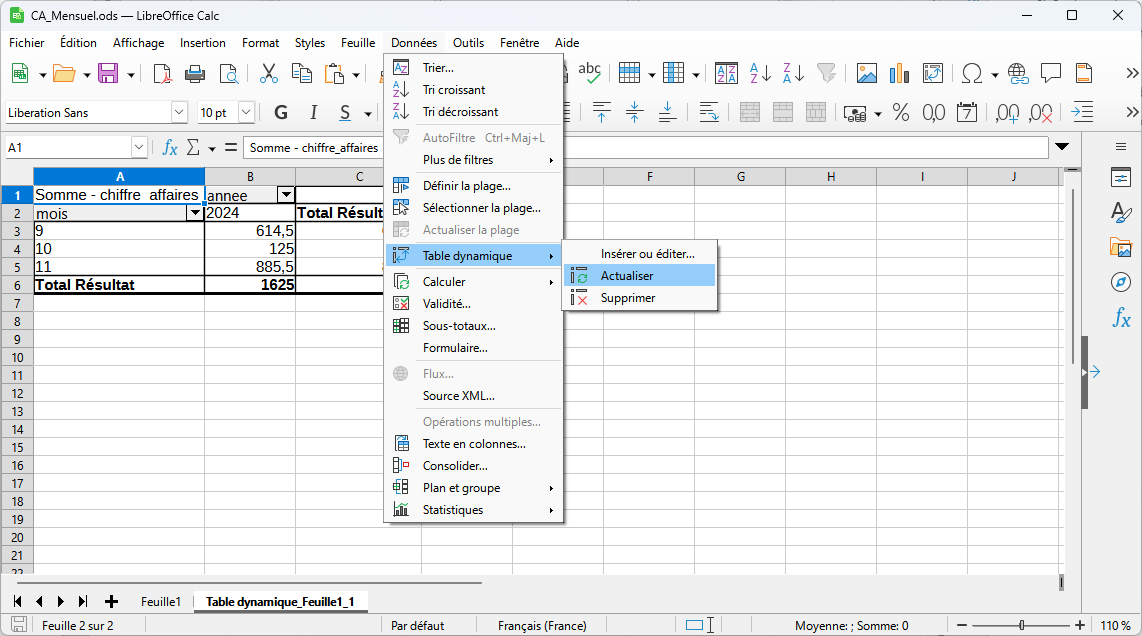Open the Navigator compass icon in sidebar
The image size is (1142, 636).
pos(1121,282)
